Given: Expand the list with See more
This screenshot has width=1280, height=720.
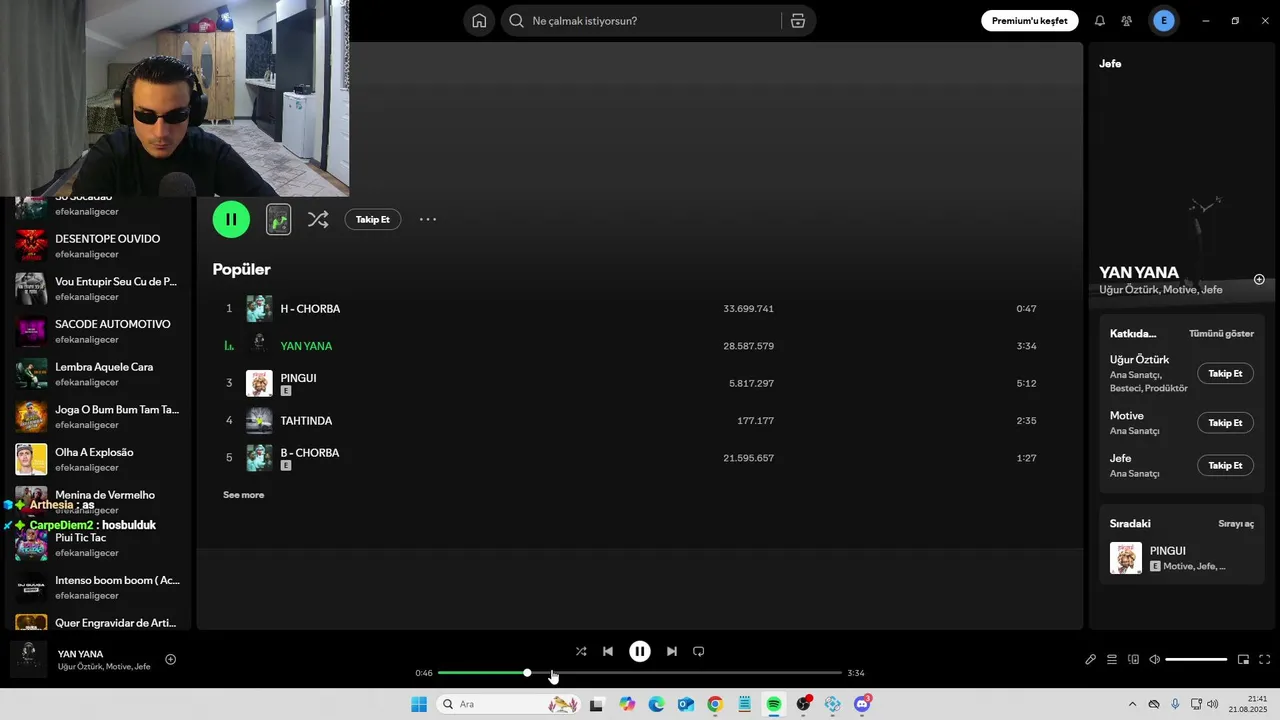Looking at the screenshot, I should pos(244,495).
